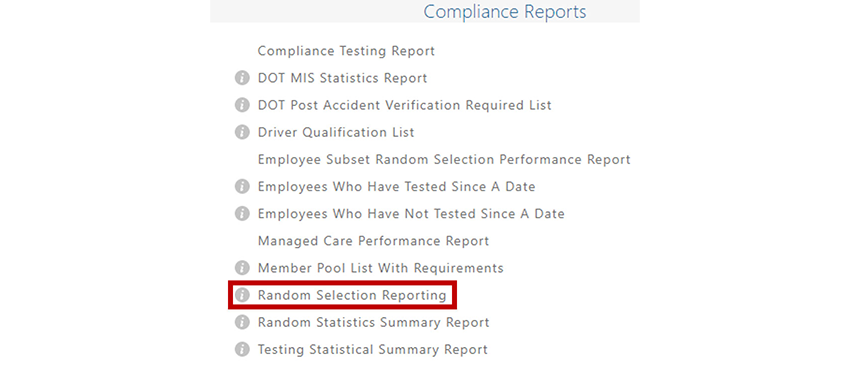Viewport: 850px width, 366px height.
Task: Open the Compliance Testing Report
Action: tap(346, 51)
